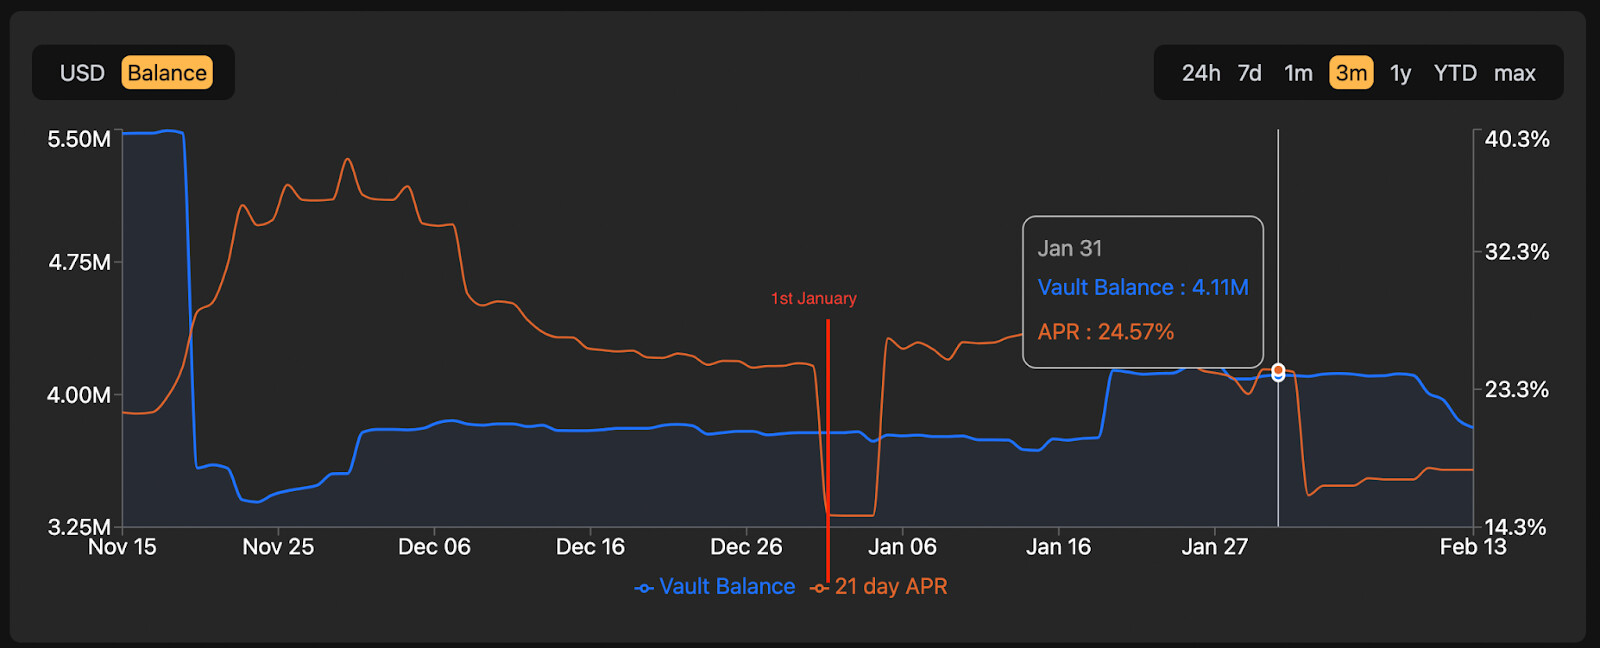Toggle 21 day APR legend series
This screenshot has height=648, width=1600.
pos(891,587)
